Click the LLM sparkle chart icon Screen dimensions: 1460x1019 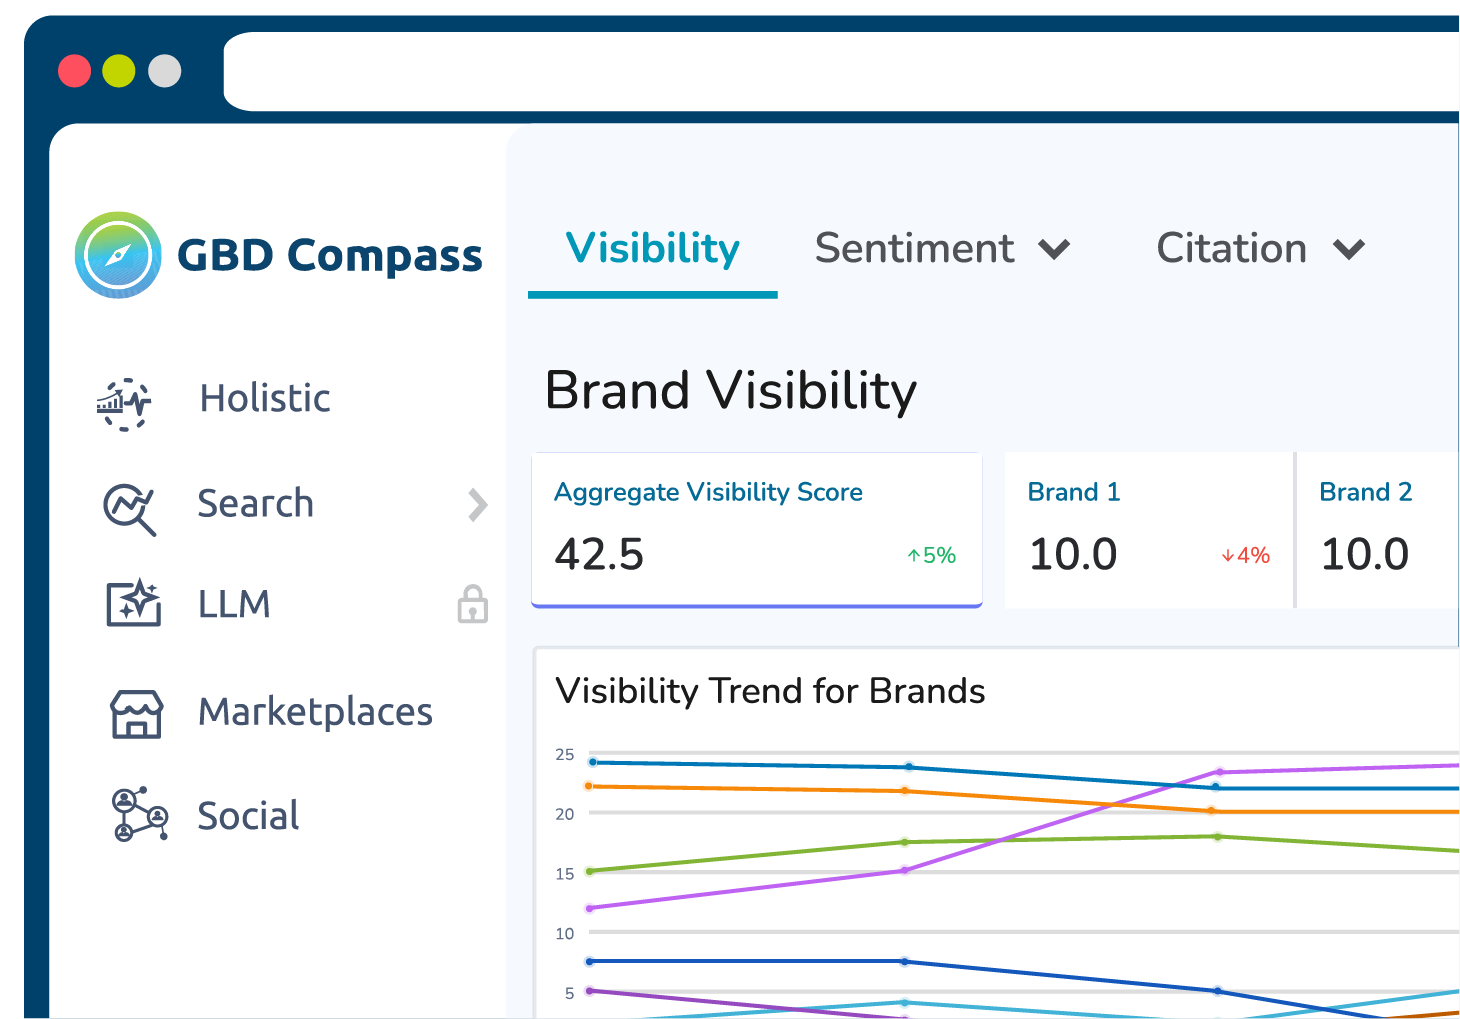click(134, 603)
